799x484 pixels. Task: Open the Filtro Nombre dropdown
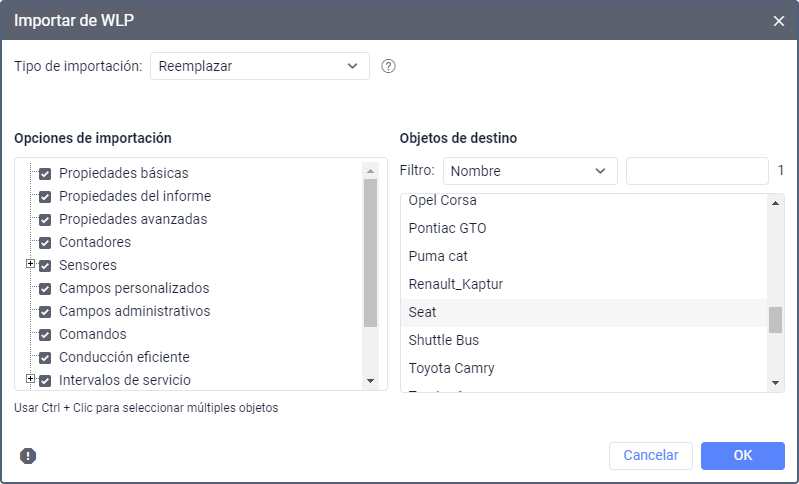tap(530, 171)
